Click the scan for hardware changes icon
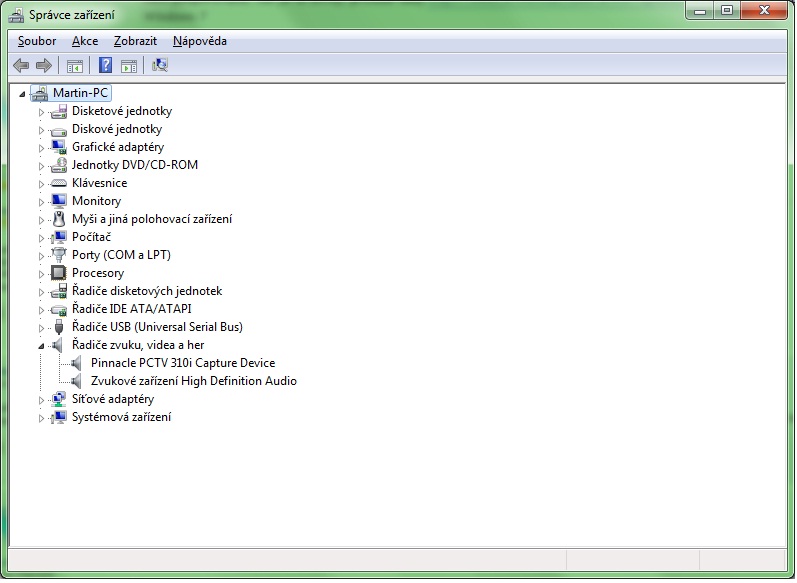The image size is (797, 583). (x=160, y=65)
